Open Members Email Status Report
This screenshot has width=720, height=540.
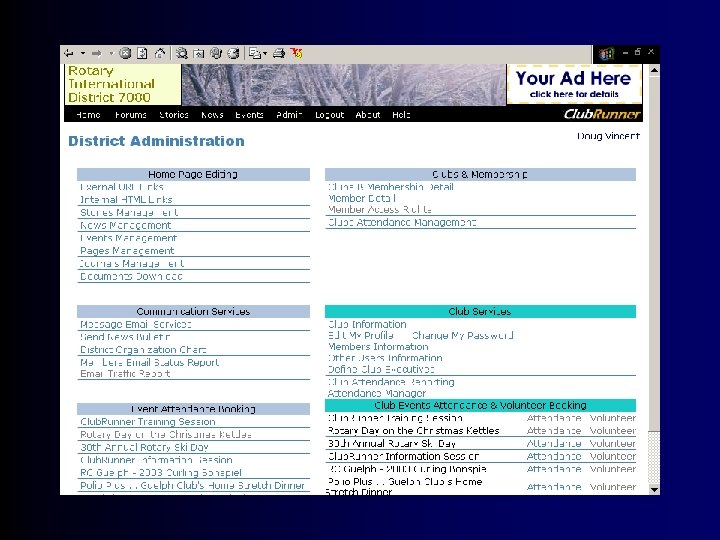tap(150, 362)
